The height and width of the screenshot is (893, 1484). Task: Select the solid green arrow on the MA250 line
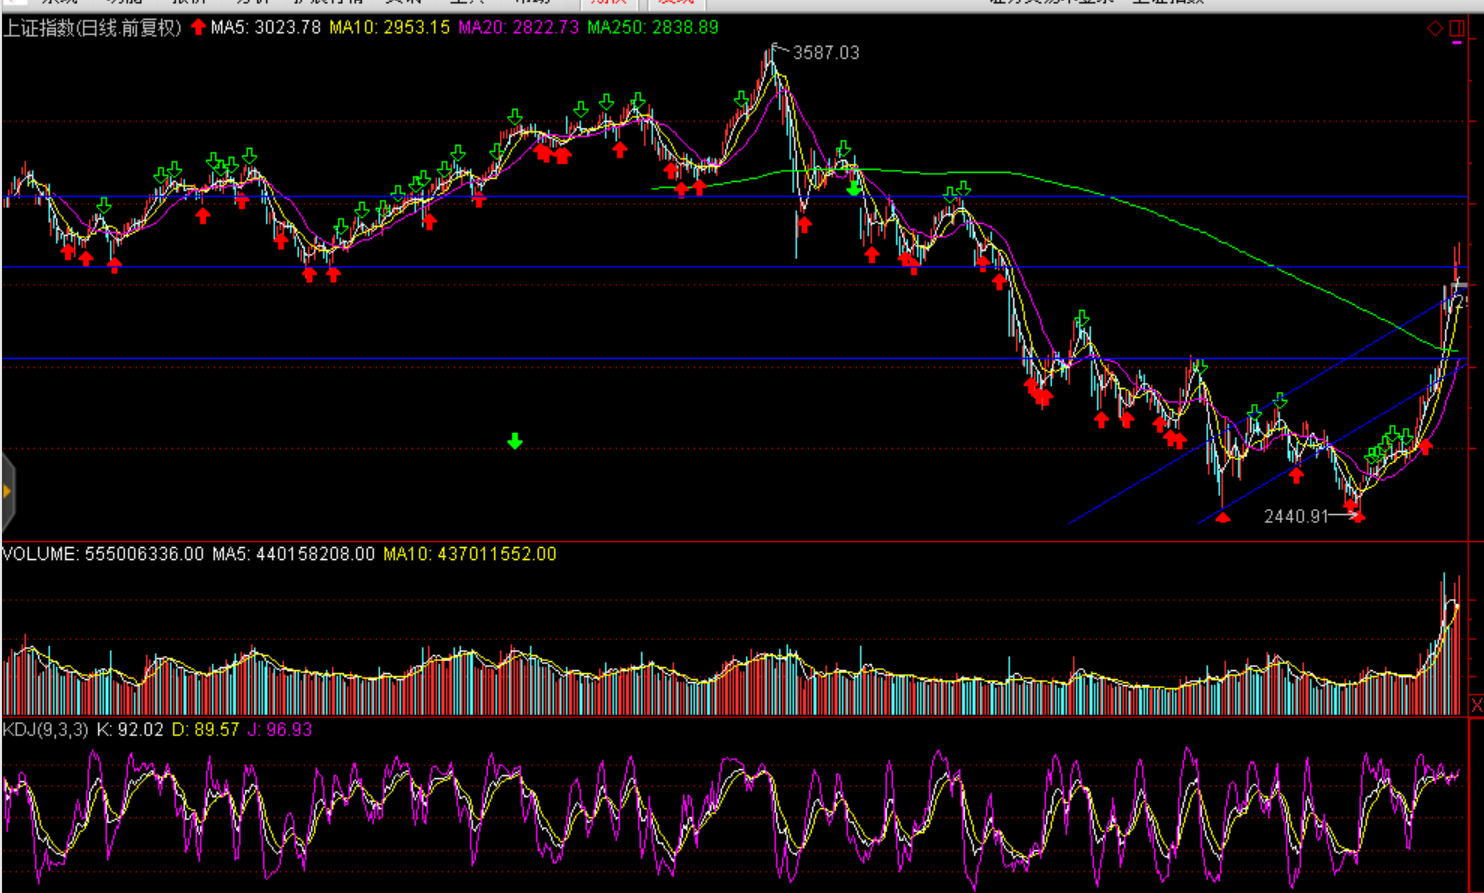853,187
